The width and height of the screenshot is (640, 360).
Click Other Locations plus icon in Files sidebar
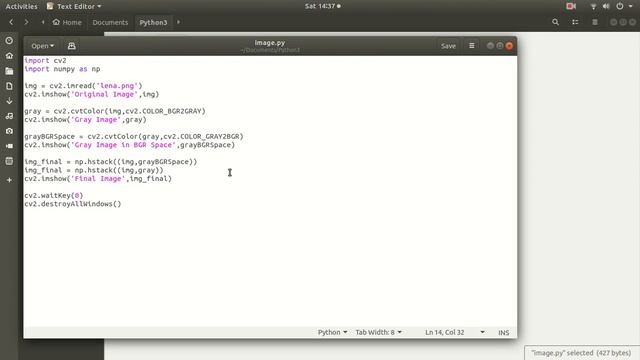9,180
